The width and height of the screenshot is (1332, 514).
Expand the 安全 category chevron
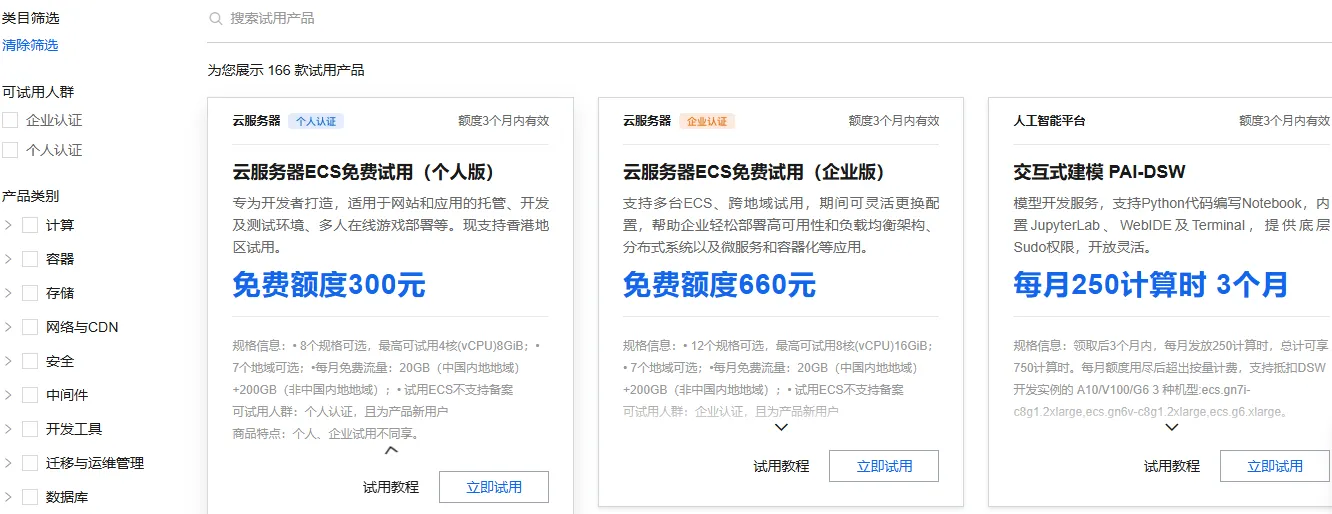coord(8,361)
